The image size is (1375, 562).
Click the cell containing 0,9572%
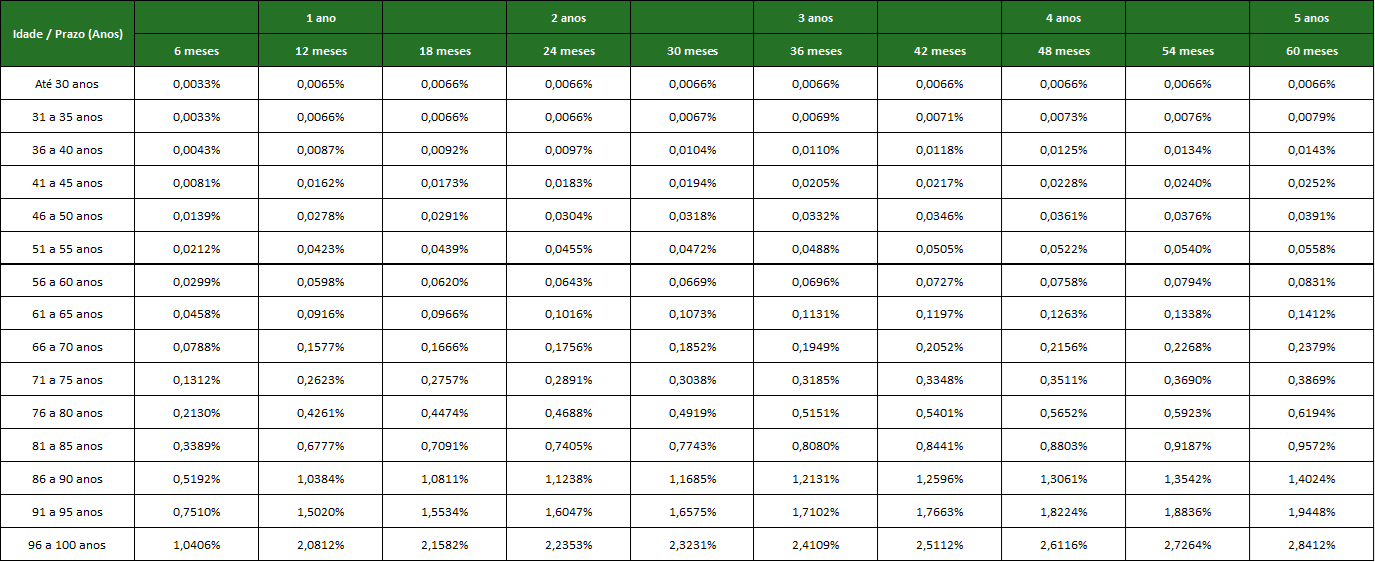coord(1311,446)
